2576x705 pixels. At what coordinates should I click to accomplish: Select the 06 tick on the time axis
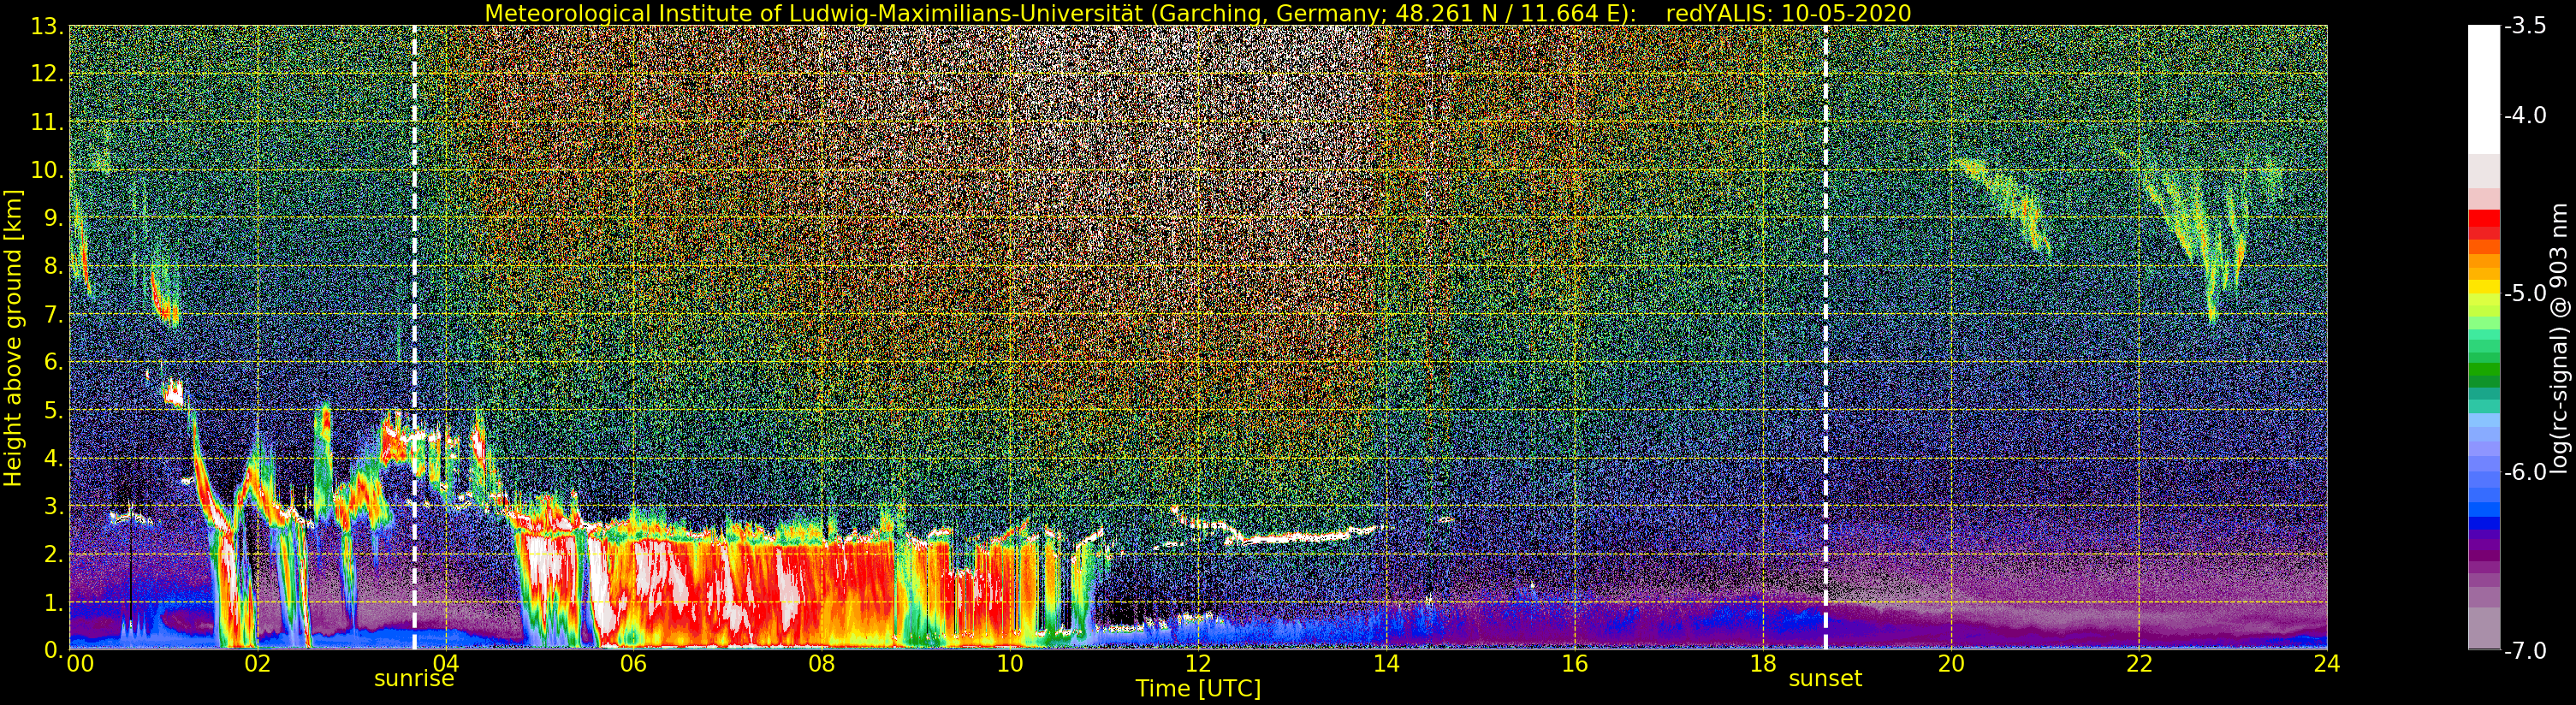click(x=633, y=664)
